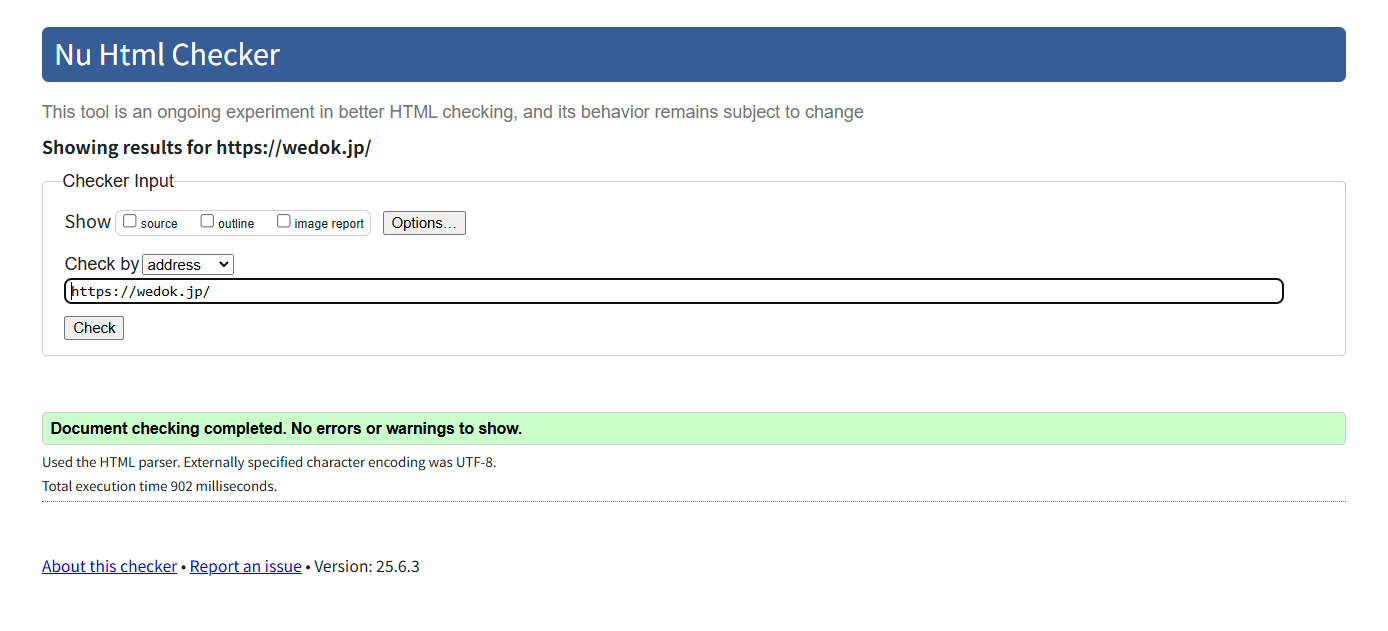Follow the Report an issue link
Screen dimensions: 1388x631
(245, 566)
